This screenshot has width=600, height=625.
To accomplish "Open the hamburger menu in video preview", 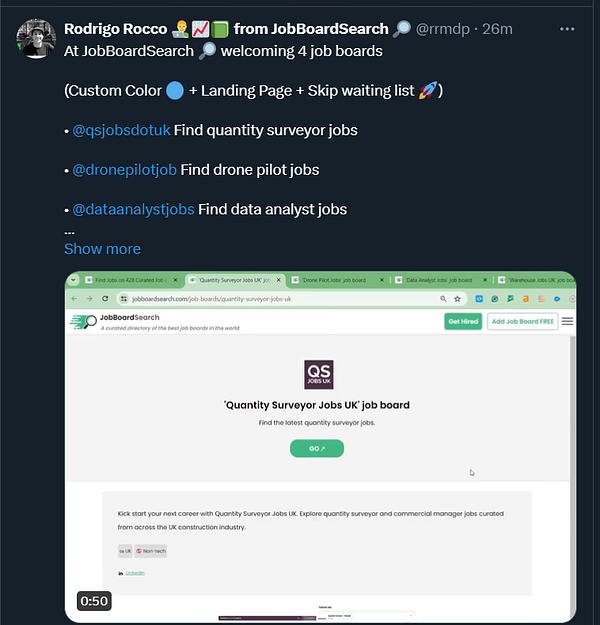I will coord(568,321).
